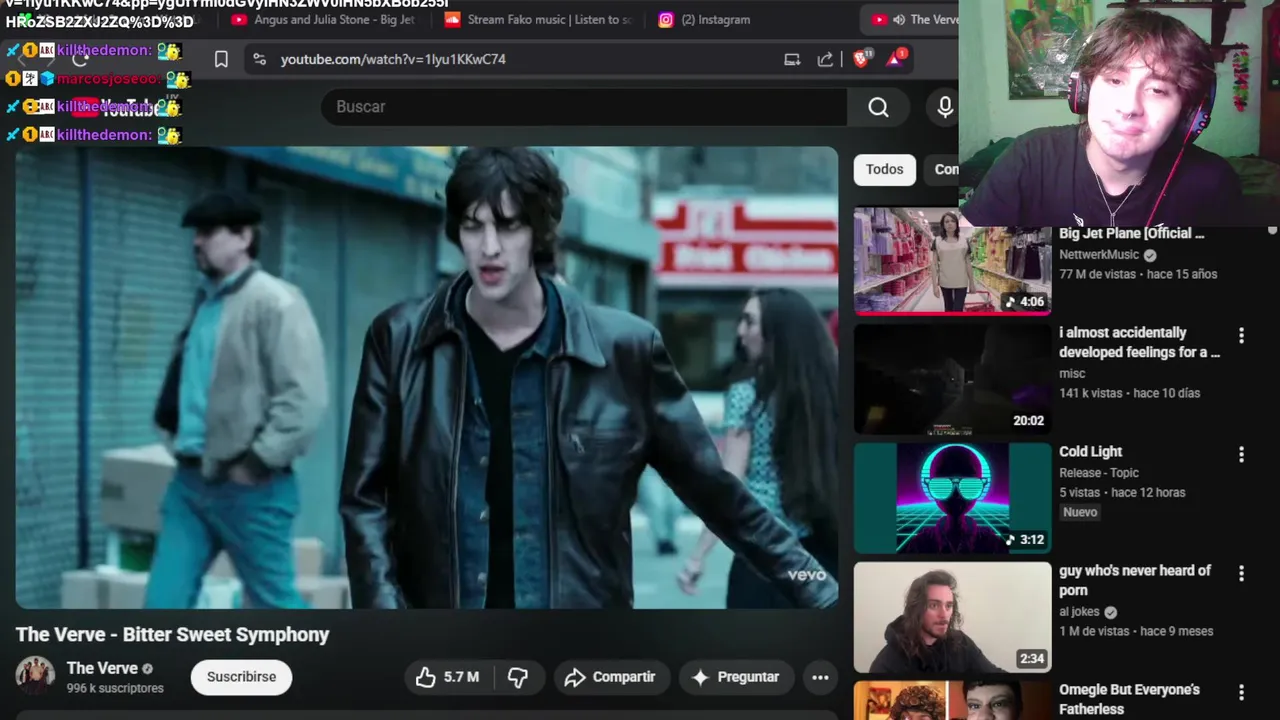Open The Verve channel name link
This screenshot has width=1280, height=720.
click(x=102, y=668)
